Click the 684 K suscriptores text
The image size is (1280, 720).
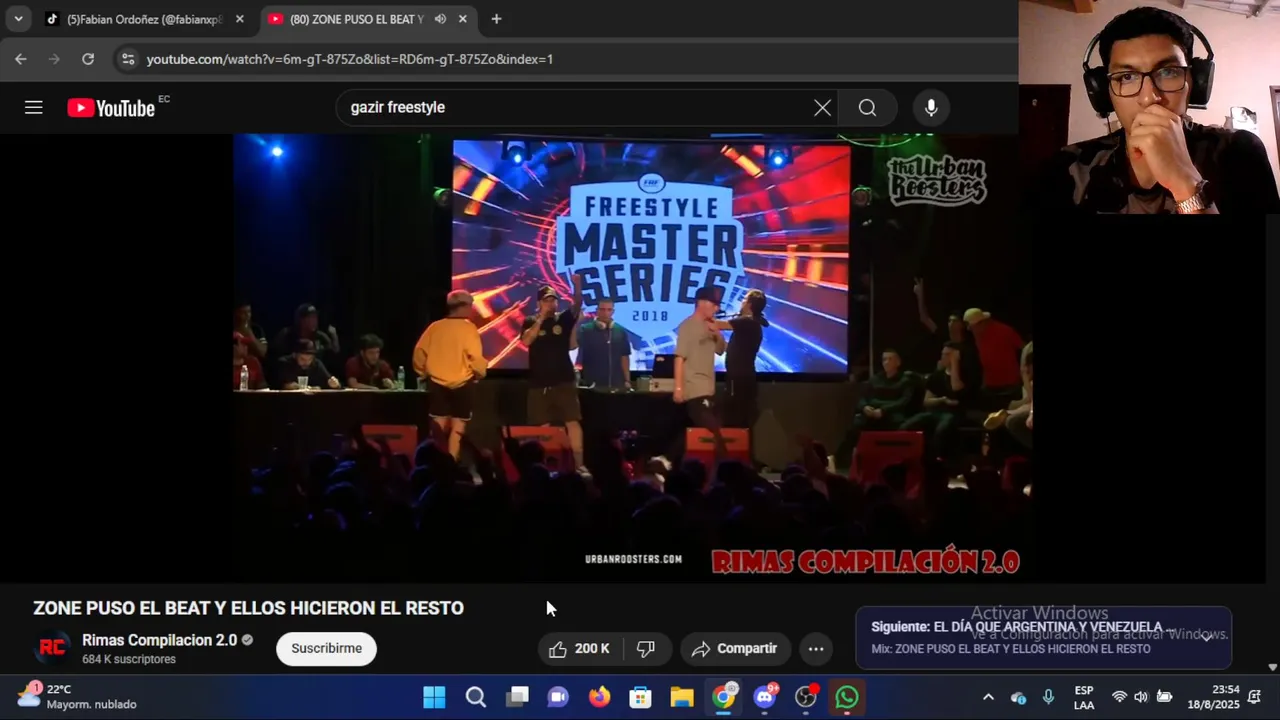[129, 660]
